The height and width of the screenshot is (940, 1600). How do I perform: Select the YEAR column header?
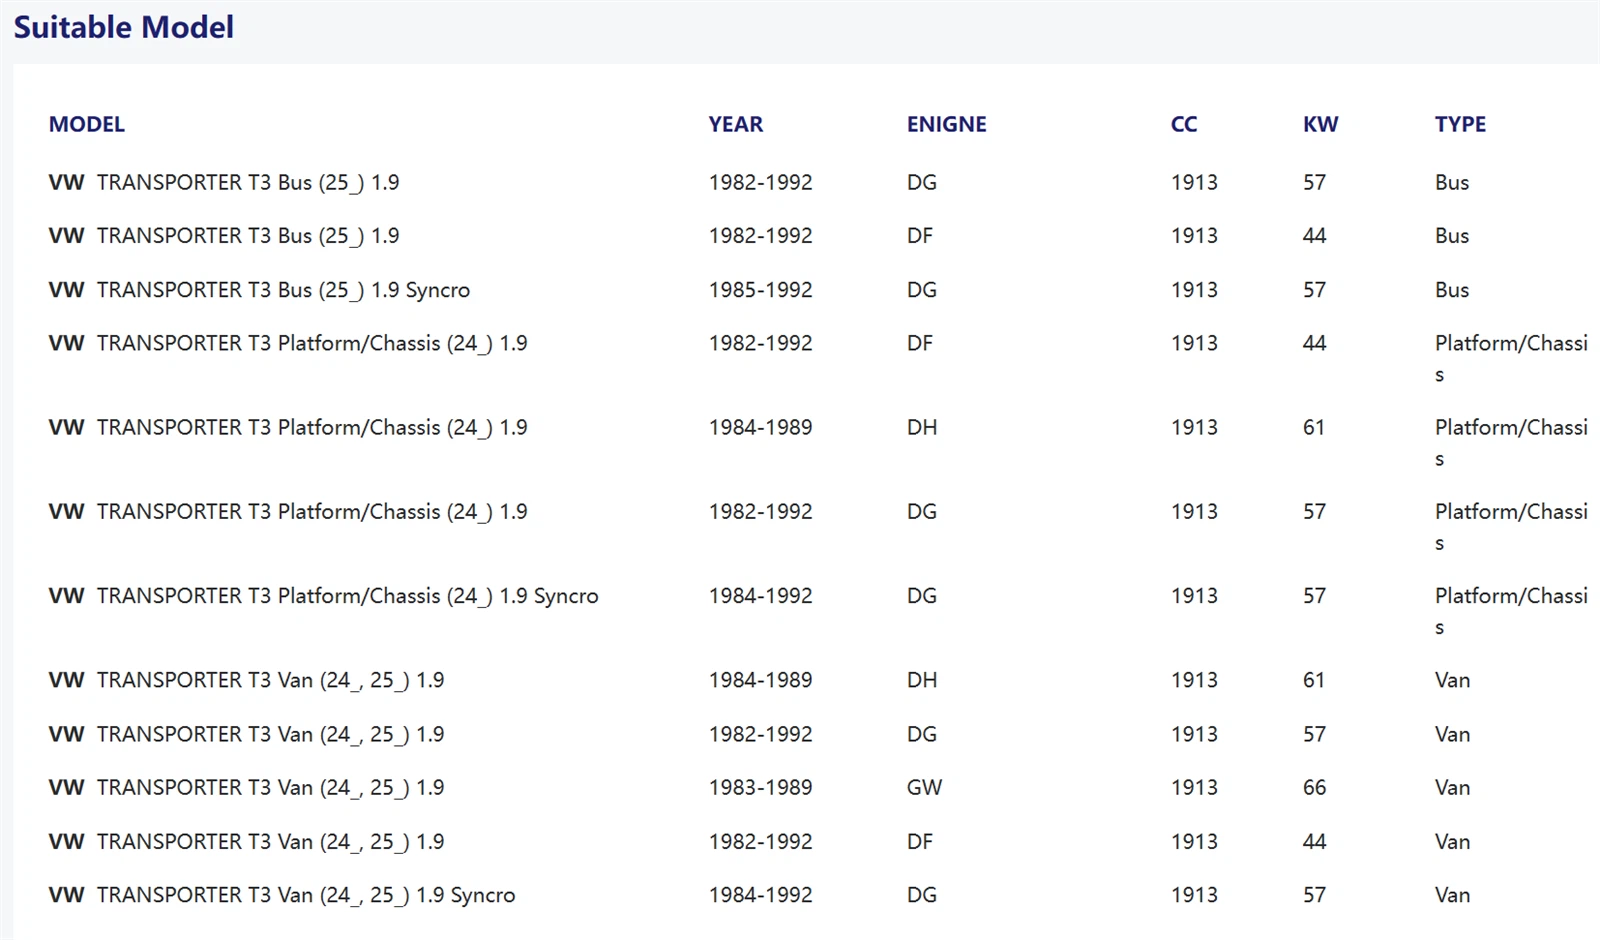[x=735, y=124]
